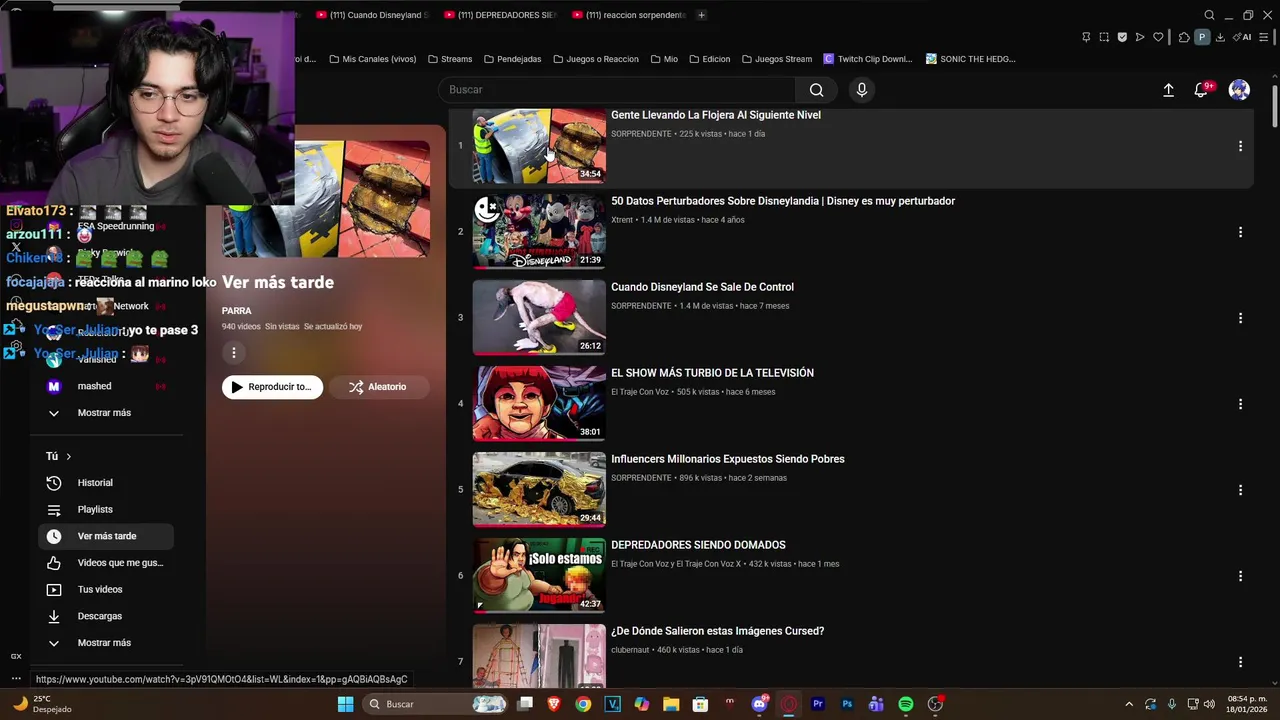Show hidden system tray icons chevron
Screen dimensions: 1280x720
[x=1129, y=704]
